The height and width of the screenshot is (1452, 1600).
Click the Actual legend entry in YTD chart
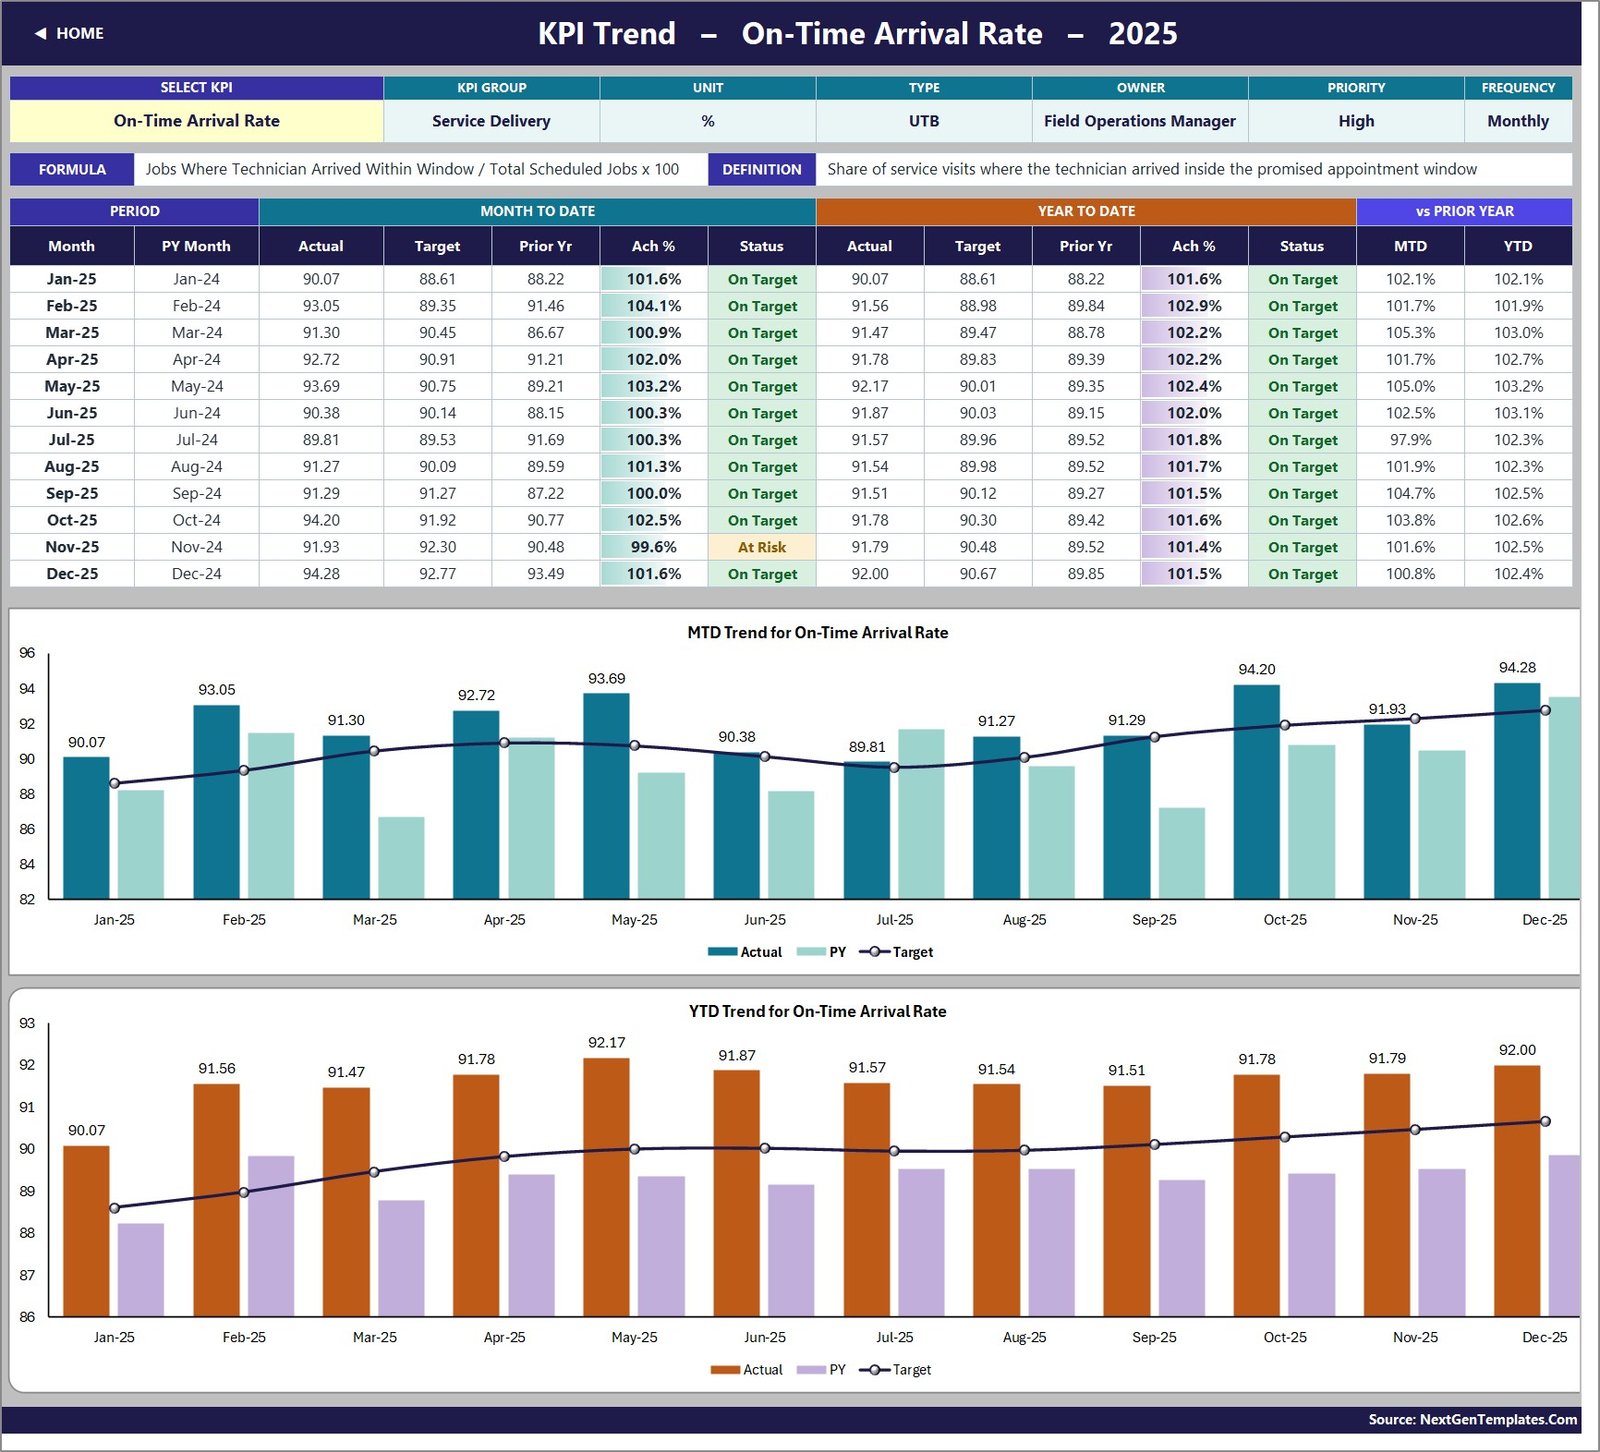(x=746, y=1370)
